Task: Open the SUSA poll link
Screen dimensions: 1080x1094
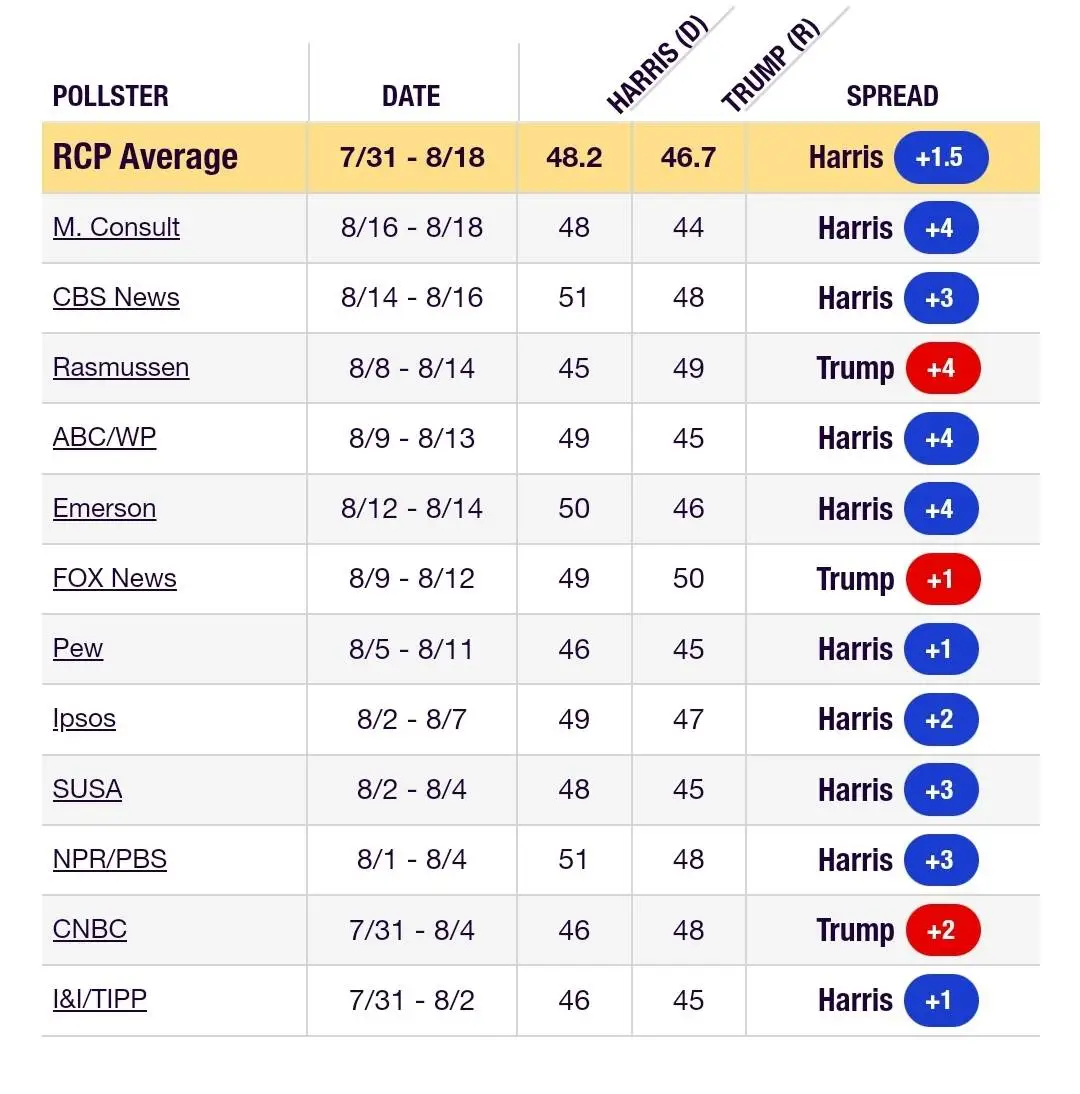Action: point(87,788)
